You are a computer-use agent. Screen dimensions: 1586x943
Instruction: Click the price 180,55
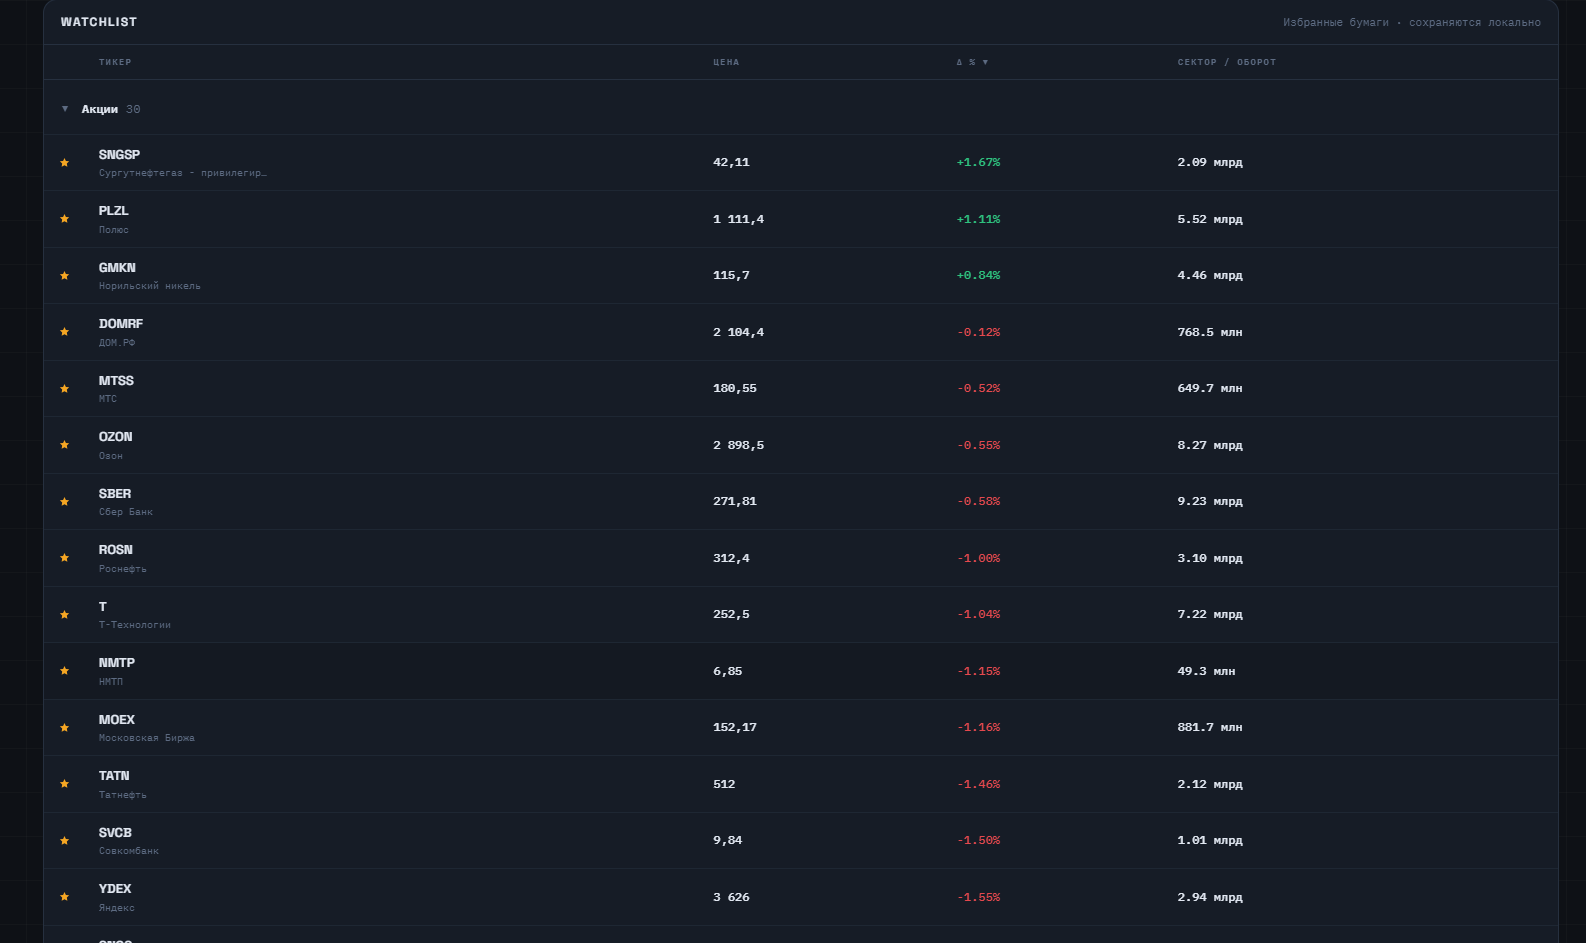click(735, 388)
